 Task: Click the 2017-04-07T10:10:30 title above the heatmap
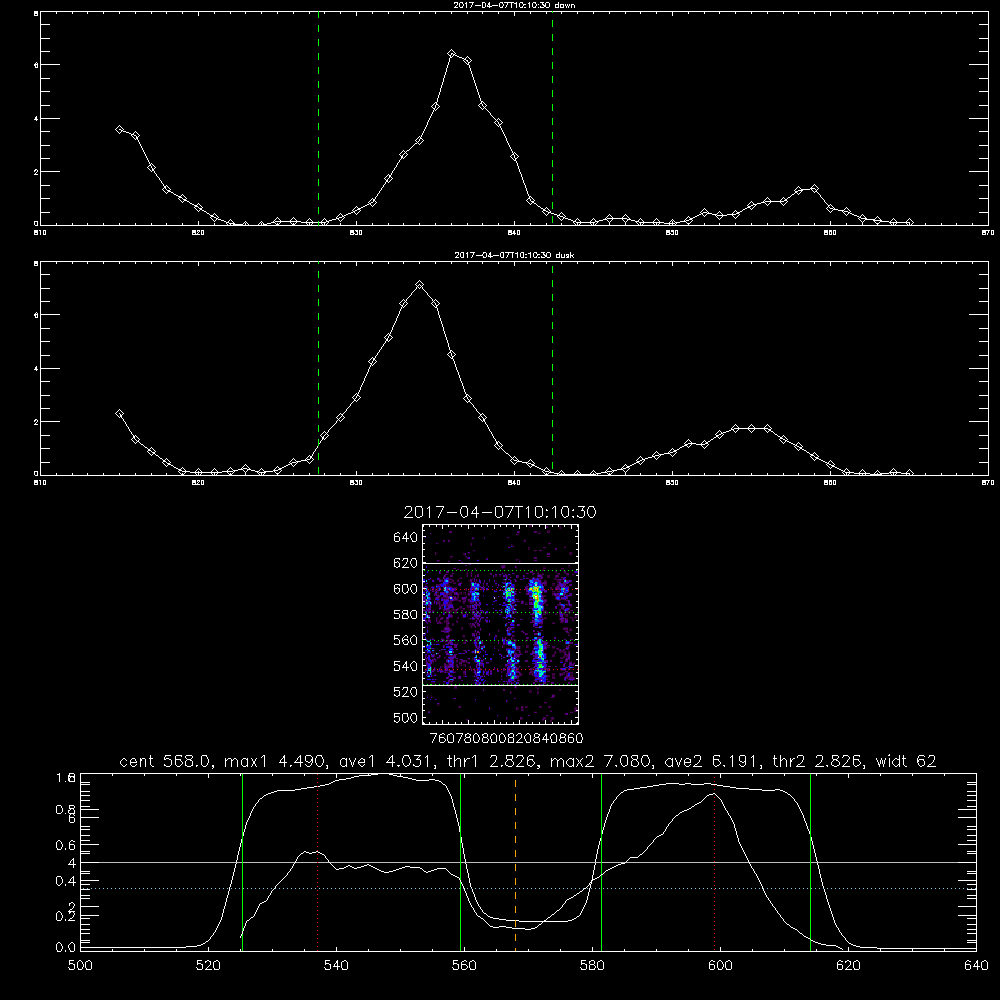click(x=500, y=512)
